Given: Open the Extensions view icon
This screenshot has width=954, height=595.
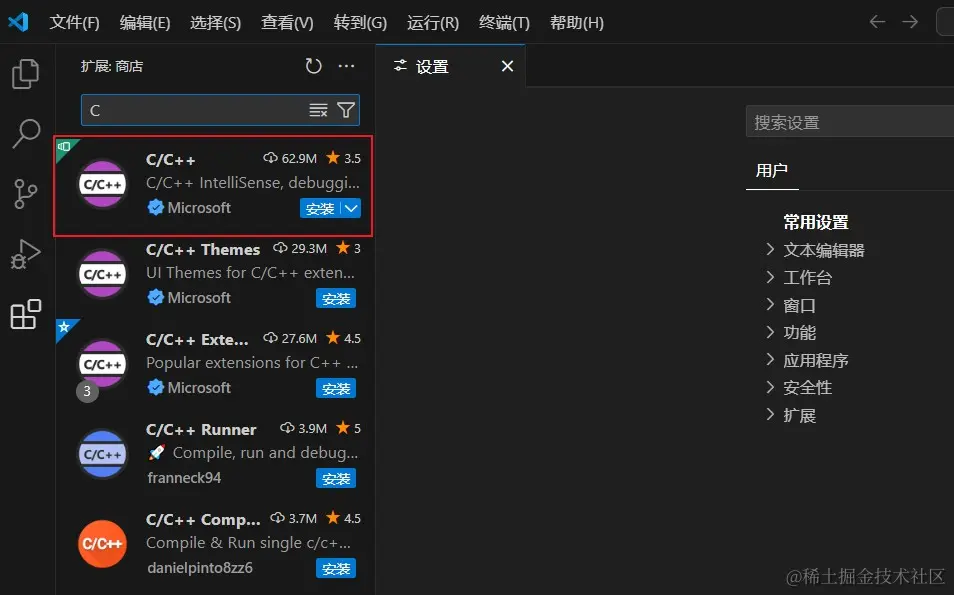Looking at the screenshot, I should click(x=26, y=314).
